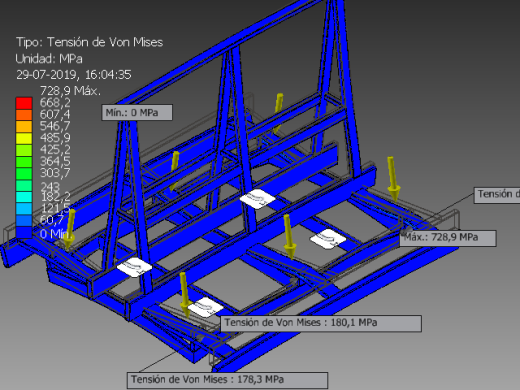Select the yellow load arrow beside the color legend
The height and width of the screenshot is (390, 520).
tap(69, 229)
